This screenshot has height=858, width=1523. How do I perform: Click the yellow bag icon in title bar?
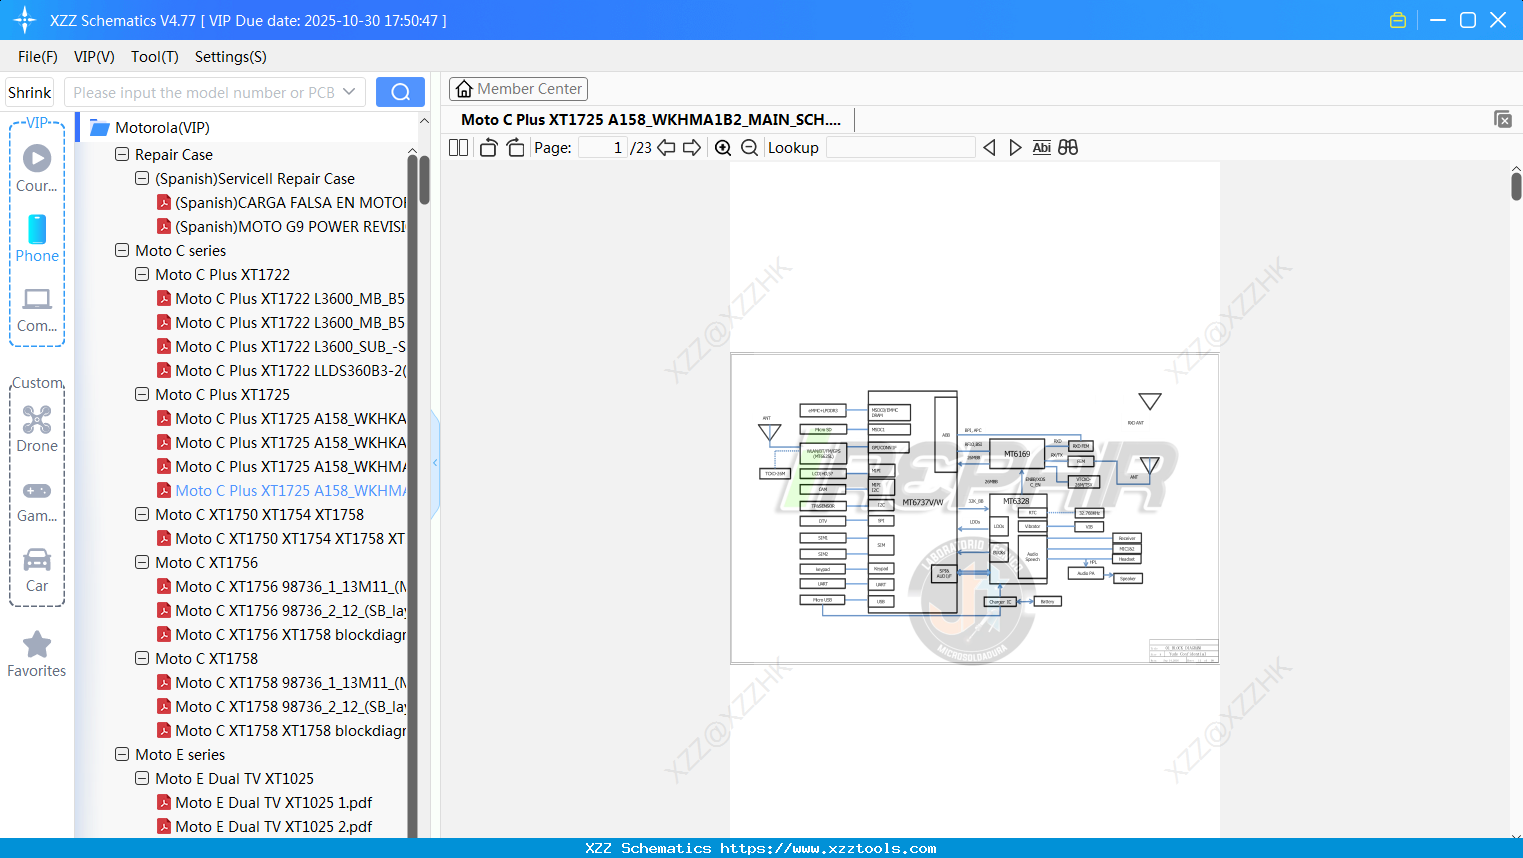tap(1398, 20)
